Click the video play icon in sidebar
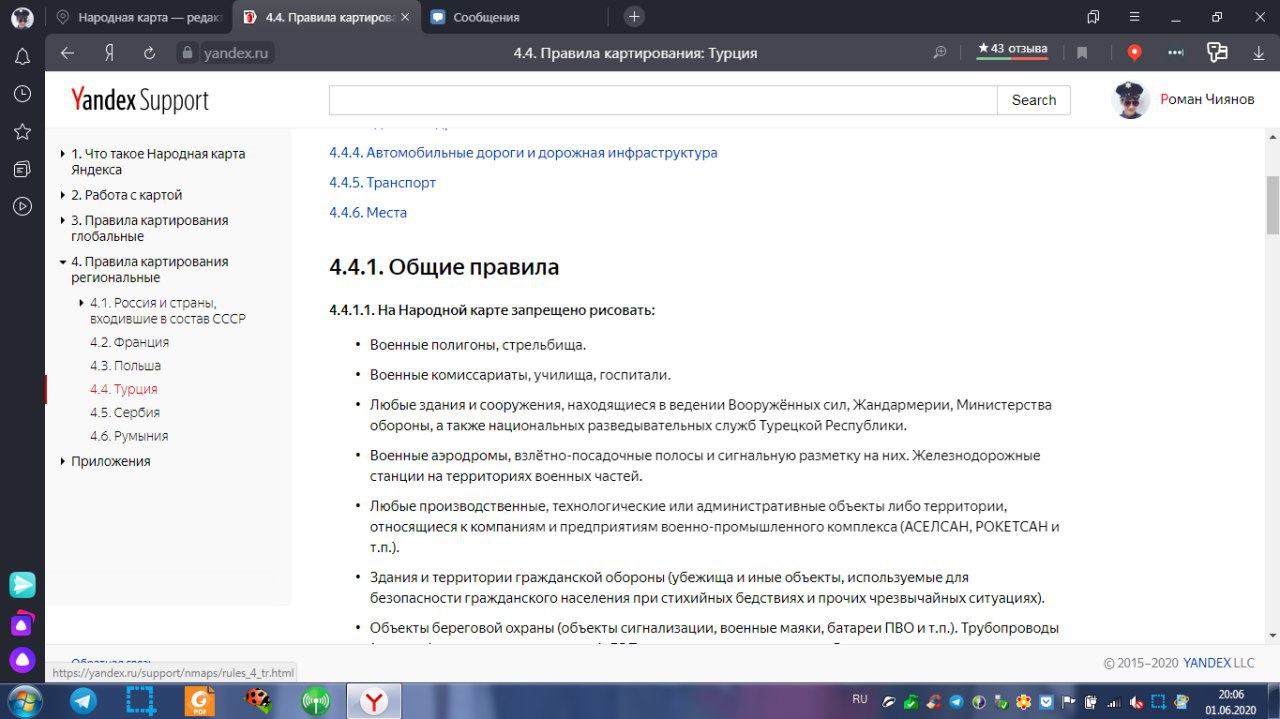 tap(22, 207)
